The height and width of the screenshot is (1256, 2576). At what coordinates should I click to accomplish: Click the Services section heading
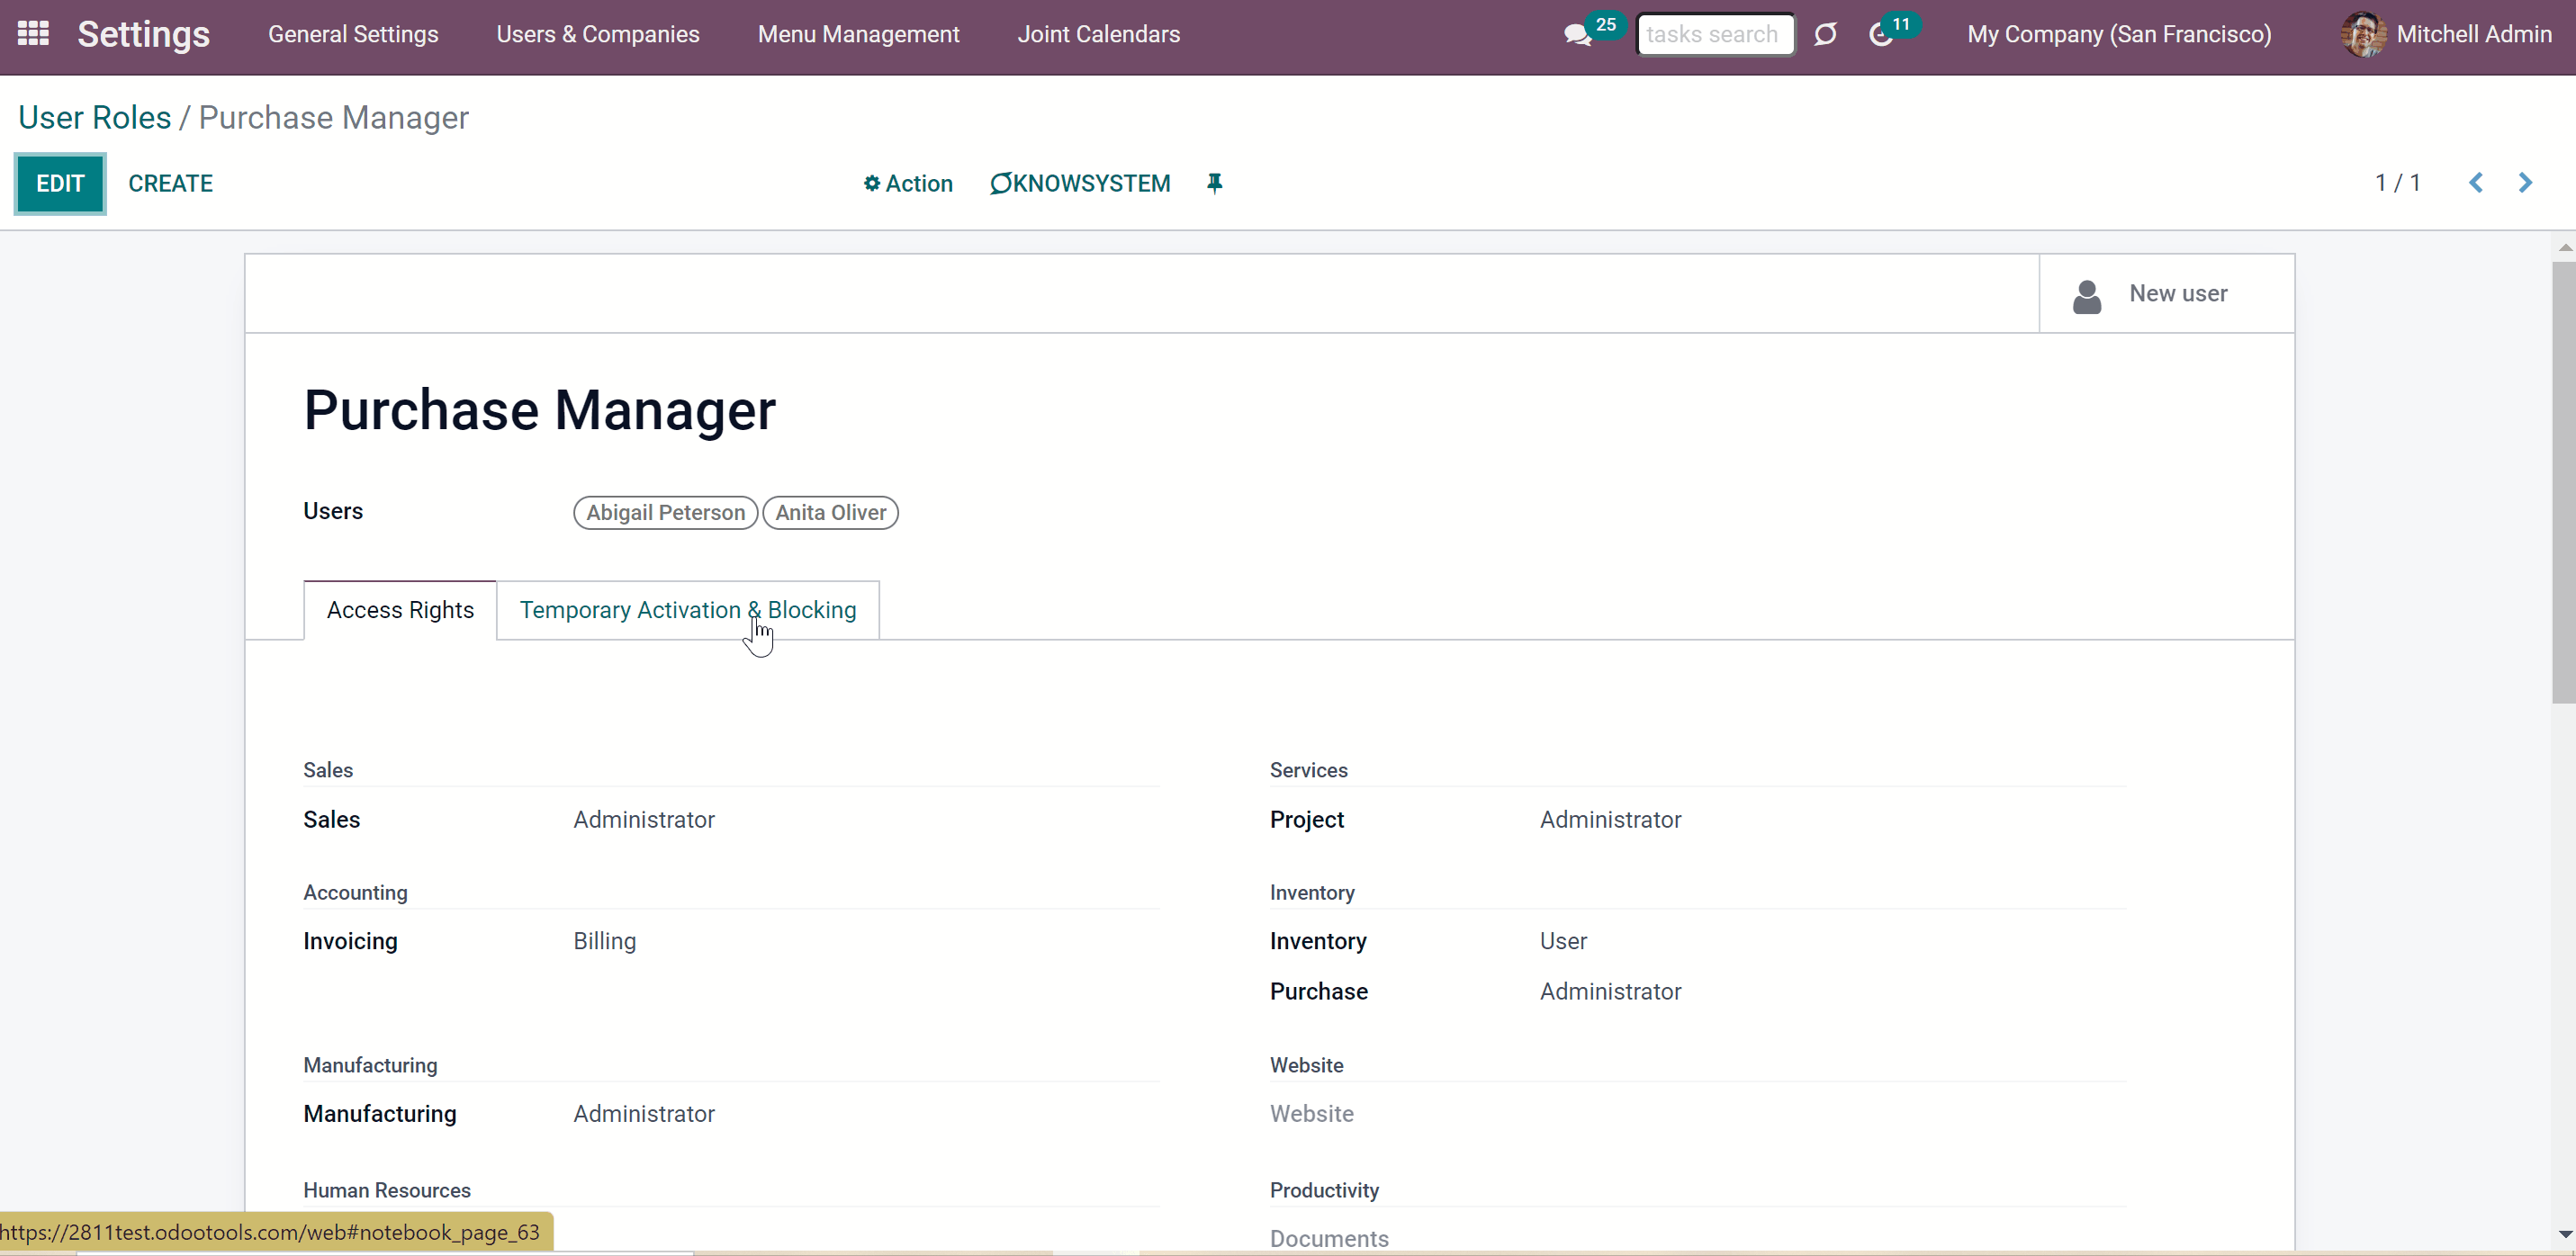[x=1309, y=770]
